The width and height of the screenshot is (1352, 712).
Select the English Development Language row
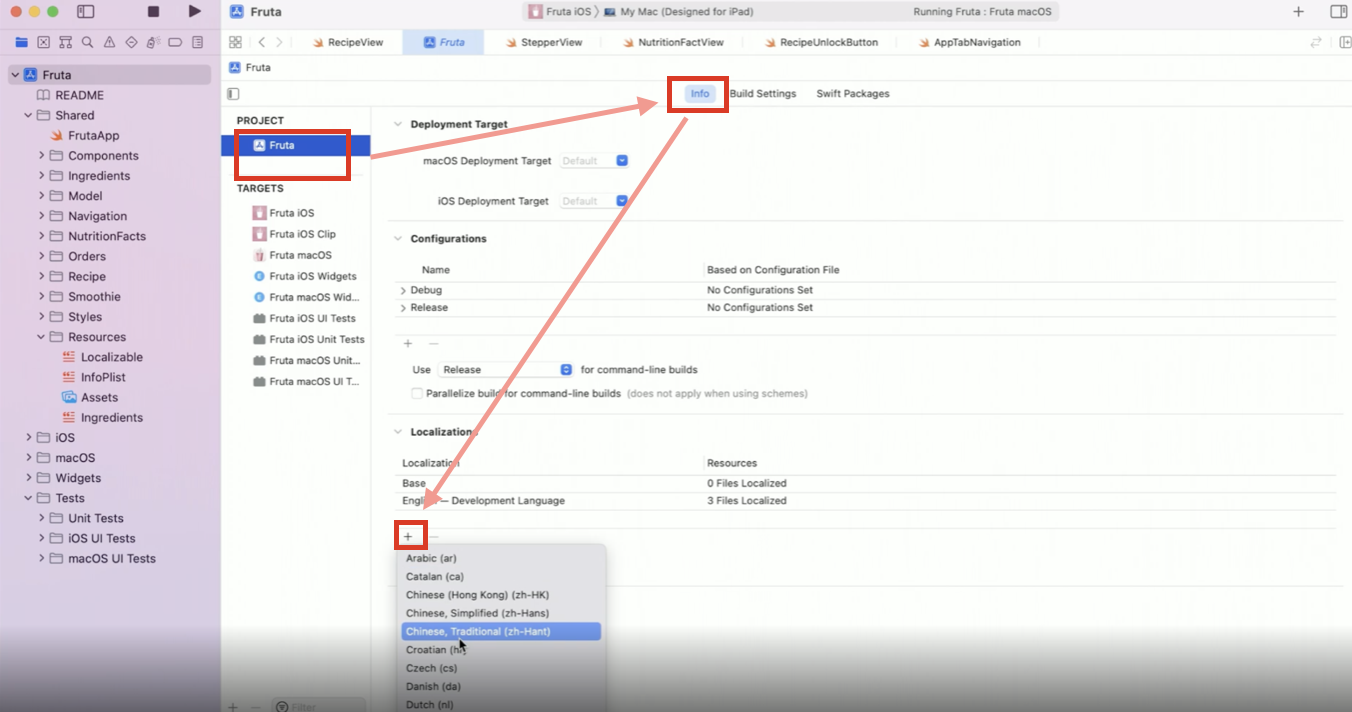(866, 501)
